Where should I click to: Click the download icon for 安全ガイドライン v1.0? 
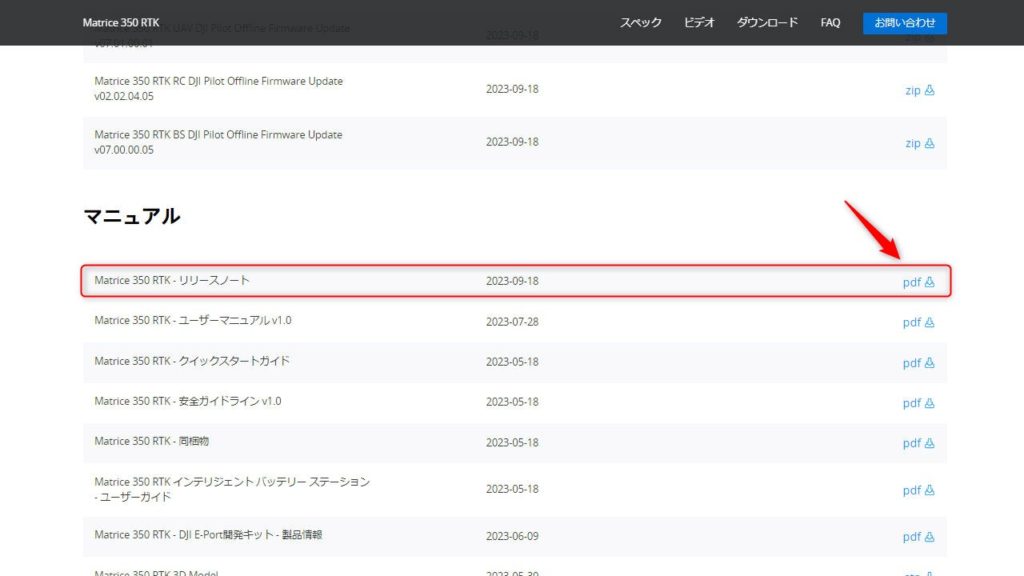tap(932, 403)
